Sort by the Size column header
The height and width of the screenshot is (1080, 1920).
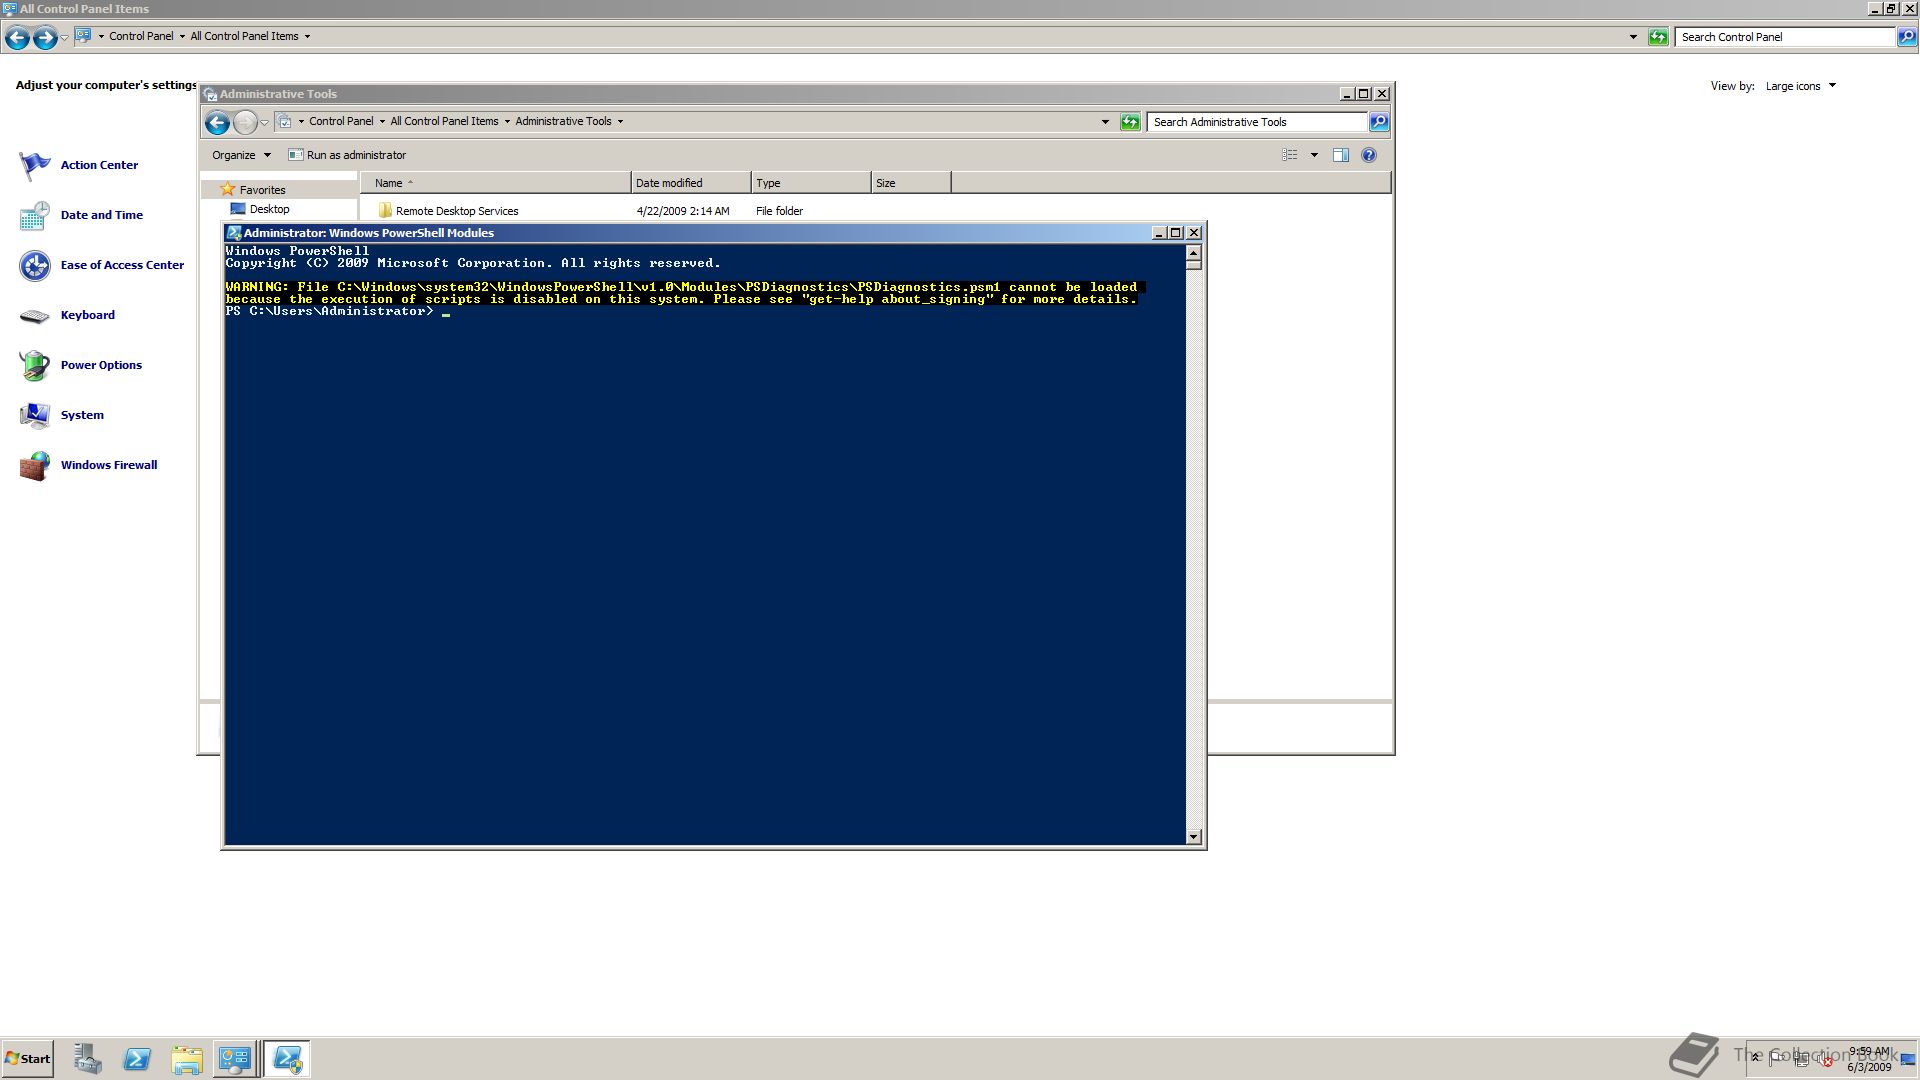pyautogui.click(x=911, y=183)
